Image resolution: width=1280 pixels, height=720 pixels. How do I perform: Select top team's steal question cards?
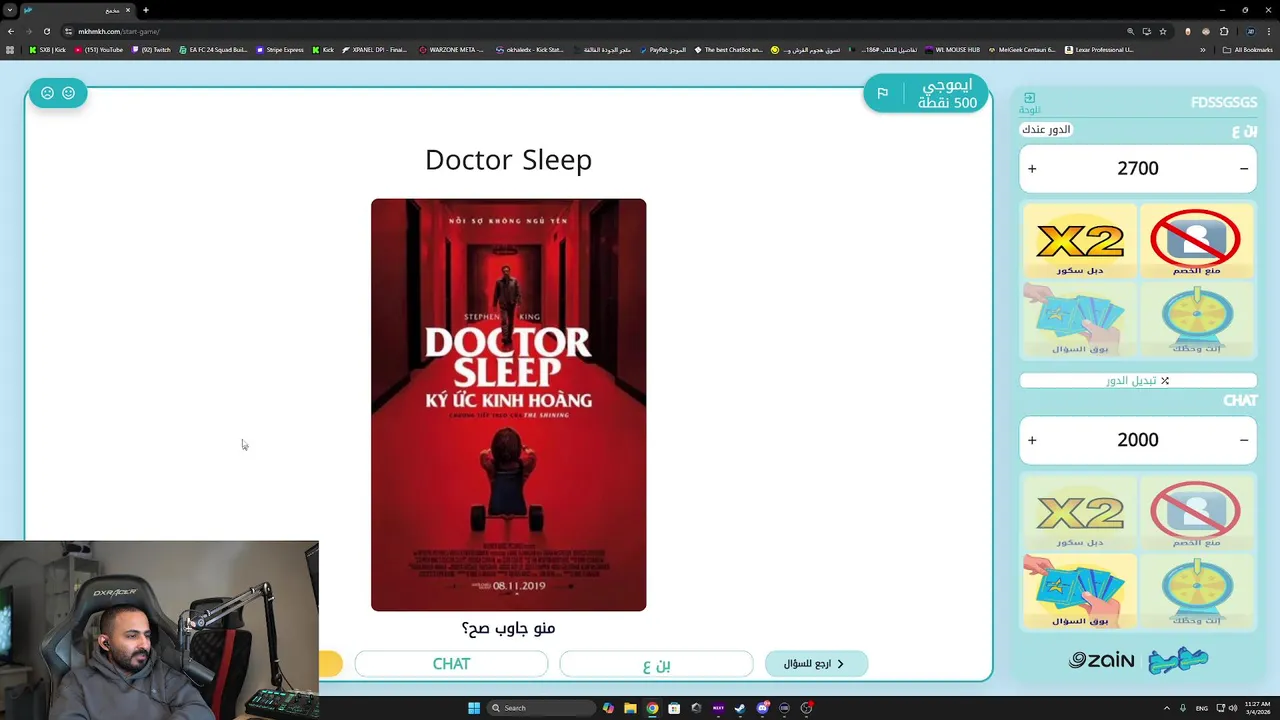(1080, 319)
